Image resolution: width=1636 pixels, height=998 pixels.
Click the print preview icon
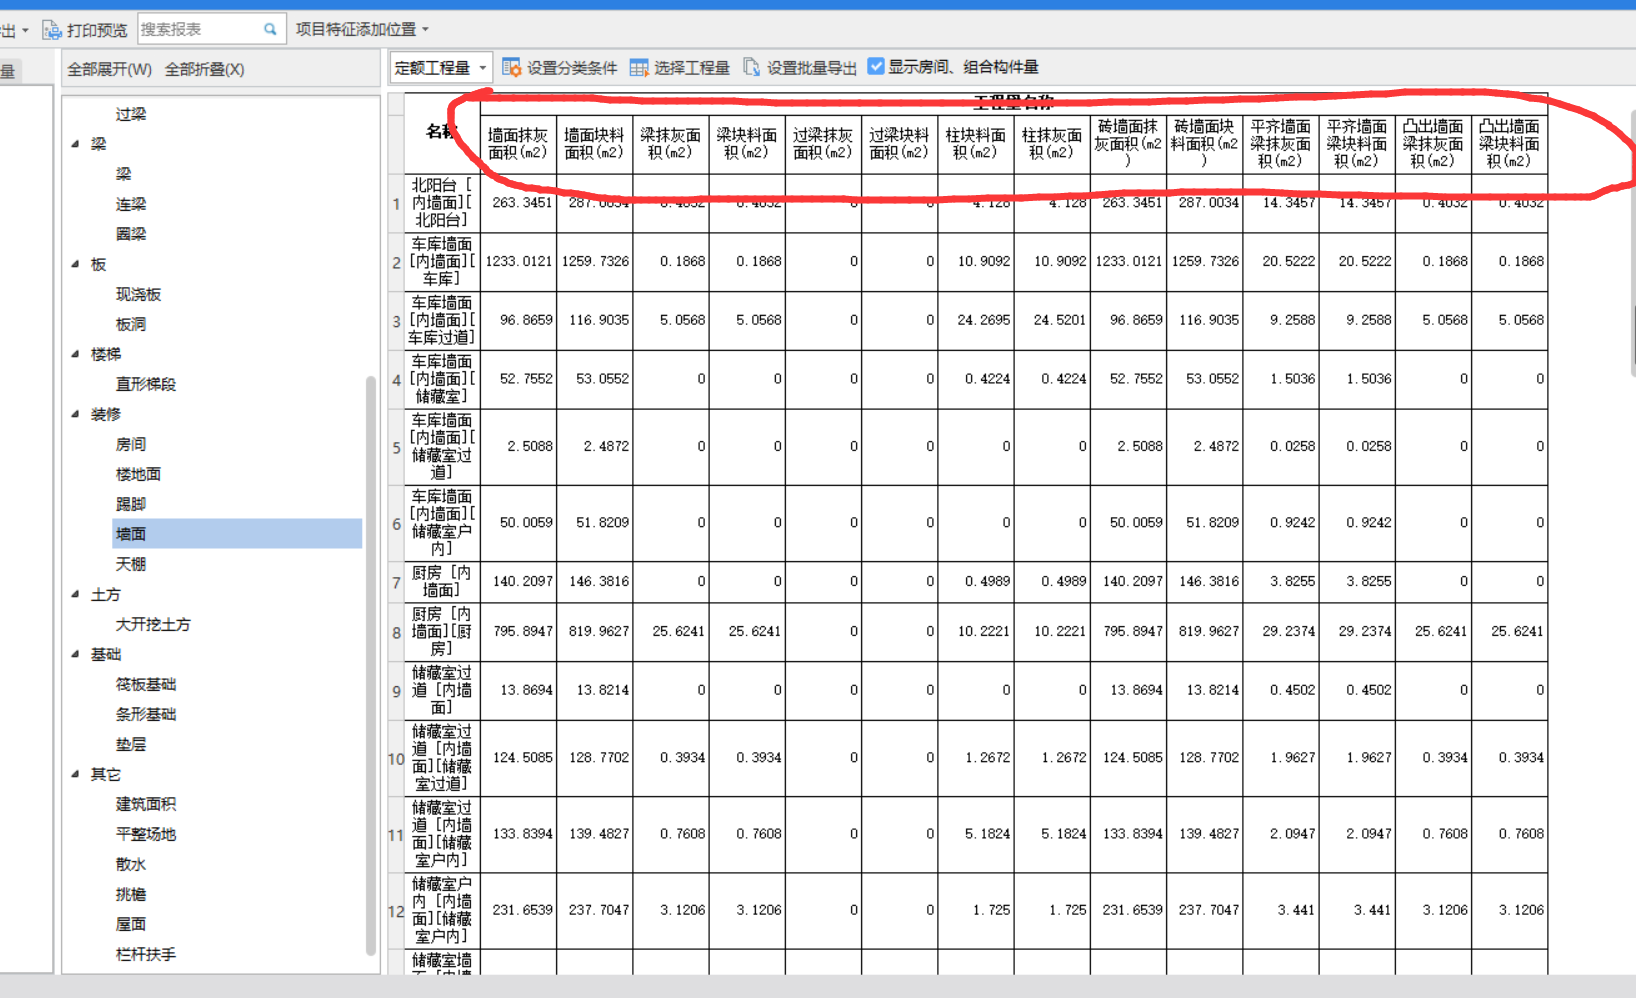51,30
